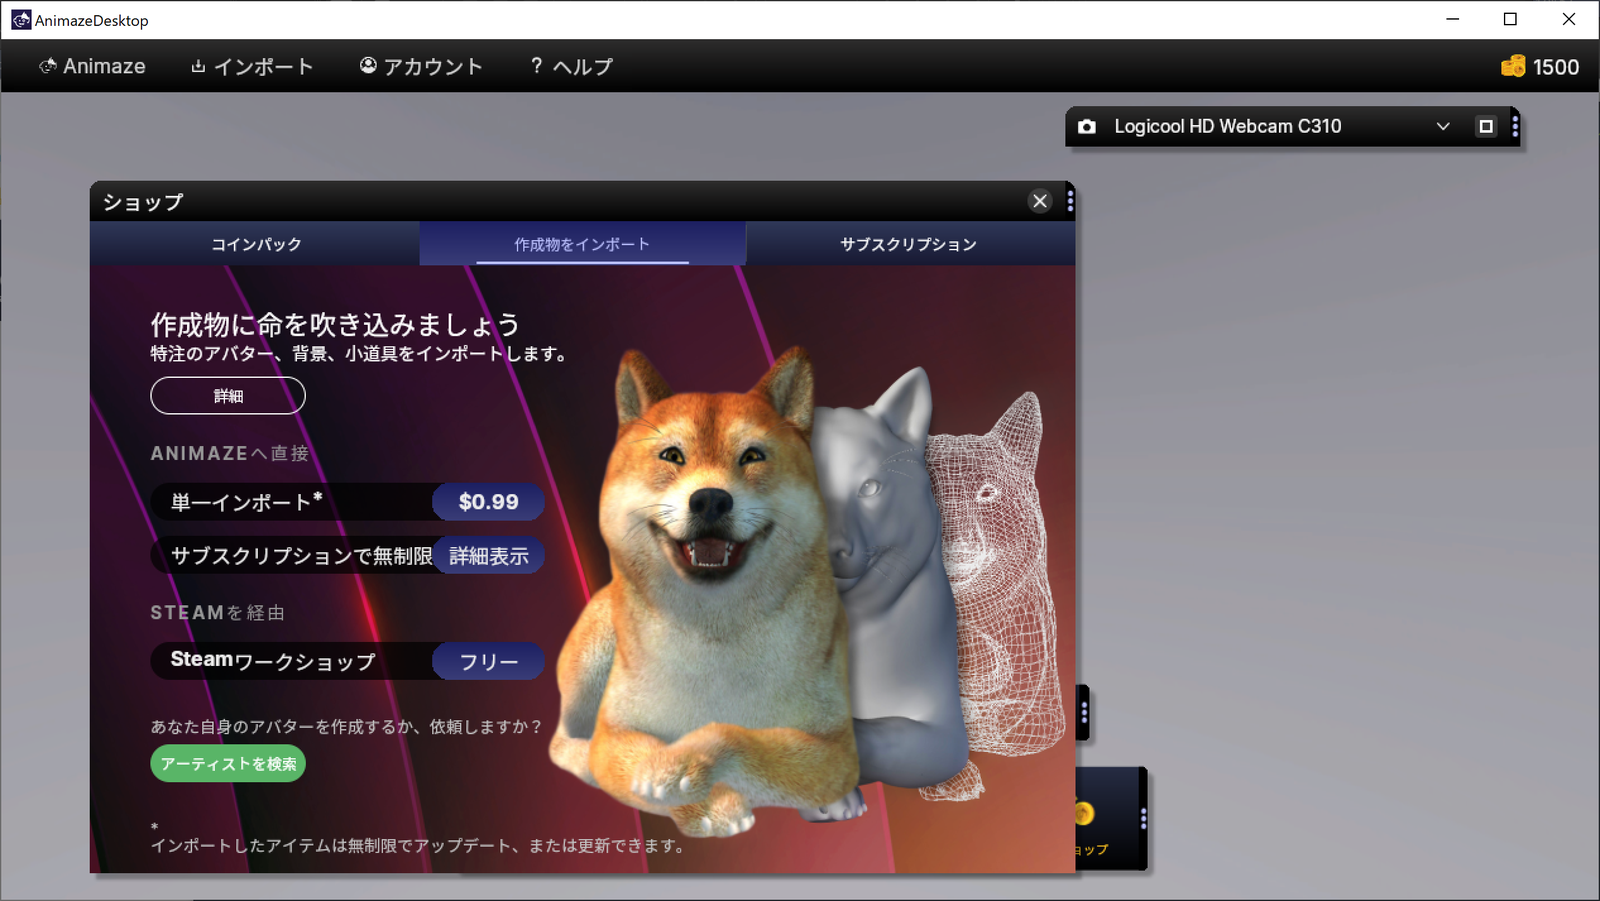Expand the Logicool HD Webcam C310 dropdown

coord(1442,127)
